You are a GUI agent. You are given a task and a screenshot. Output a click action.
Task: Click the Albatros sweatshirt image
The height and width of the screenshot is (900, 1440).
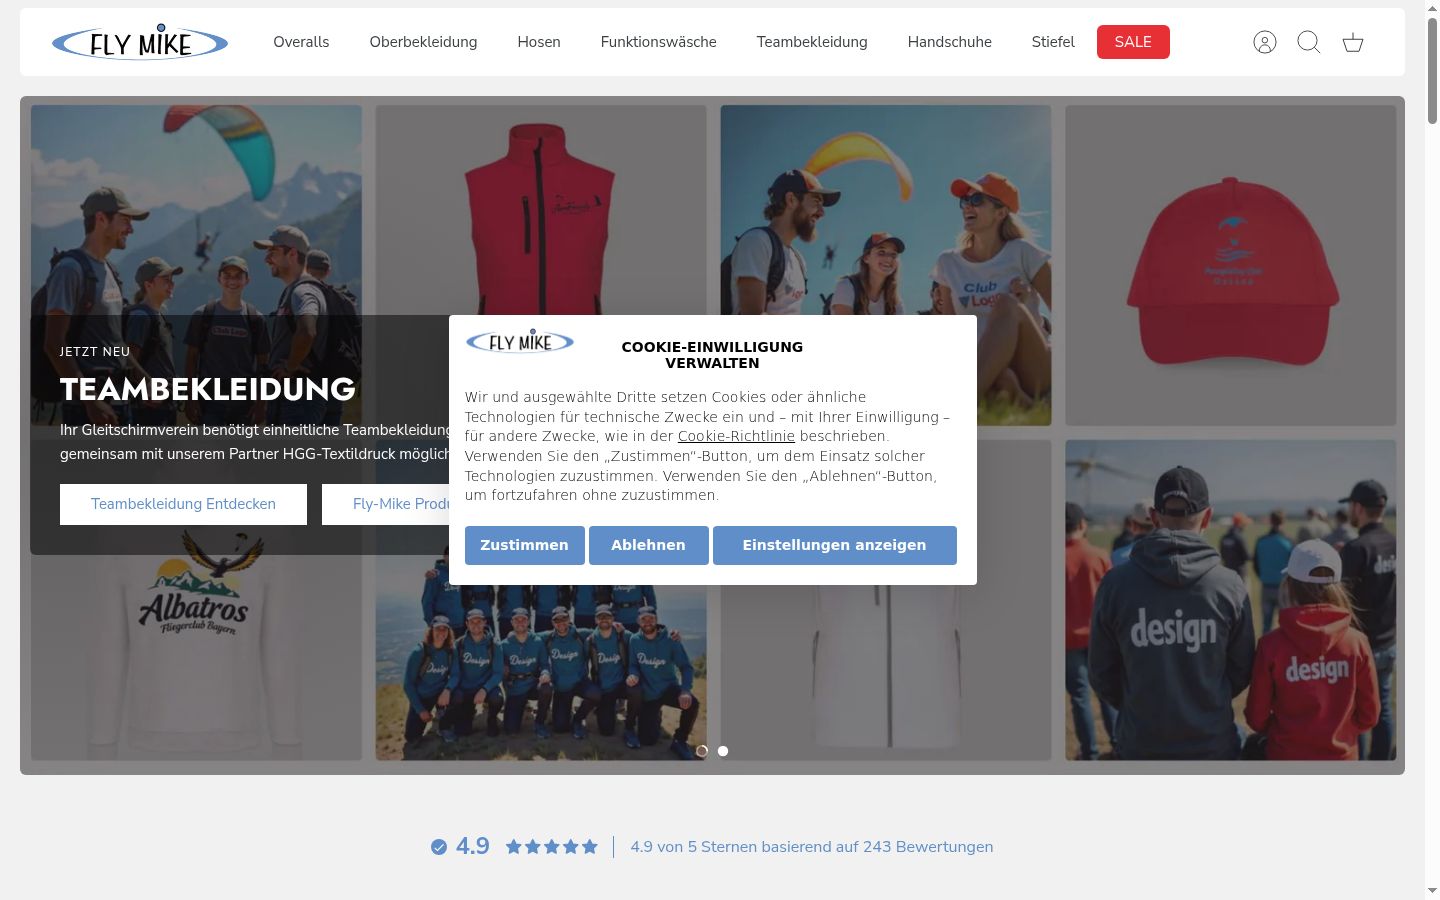(196, 657)
